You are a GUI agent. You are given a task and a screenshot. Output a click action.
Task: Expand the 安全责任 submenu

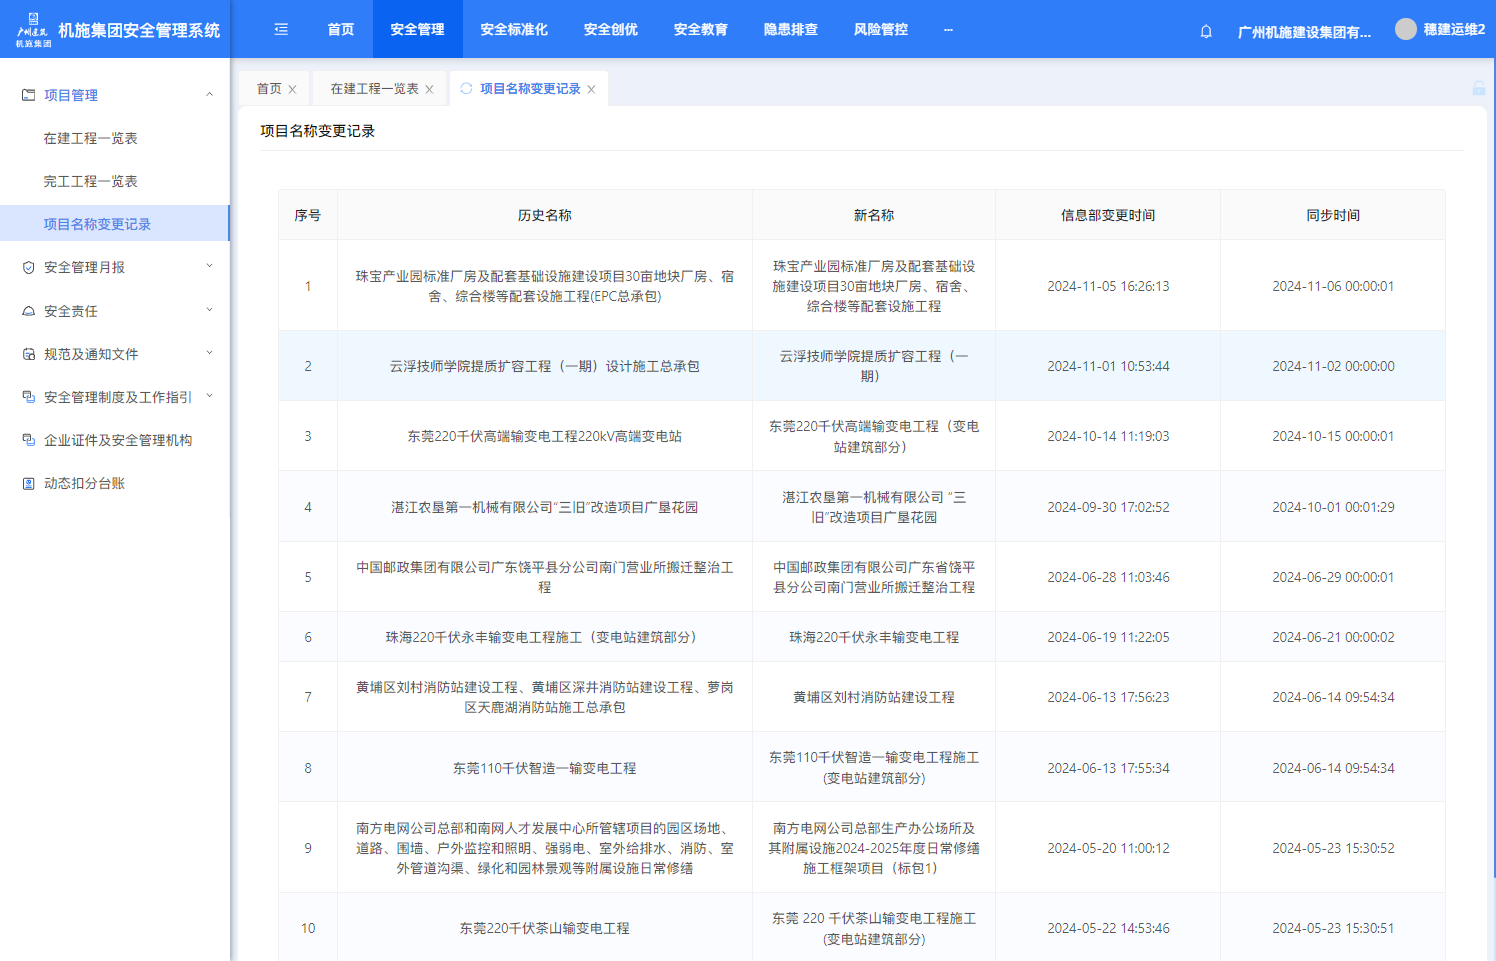[x=209, y=311]
